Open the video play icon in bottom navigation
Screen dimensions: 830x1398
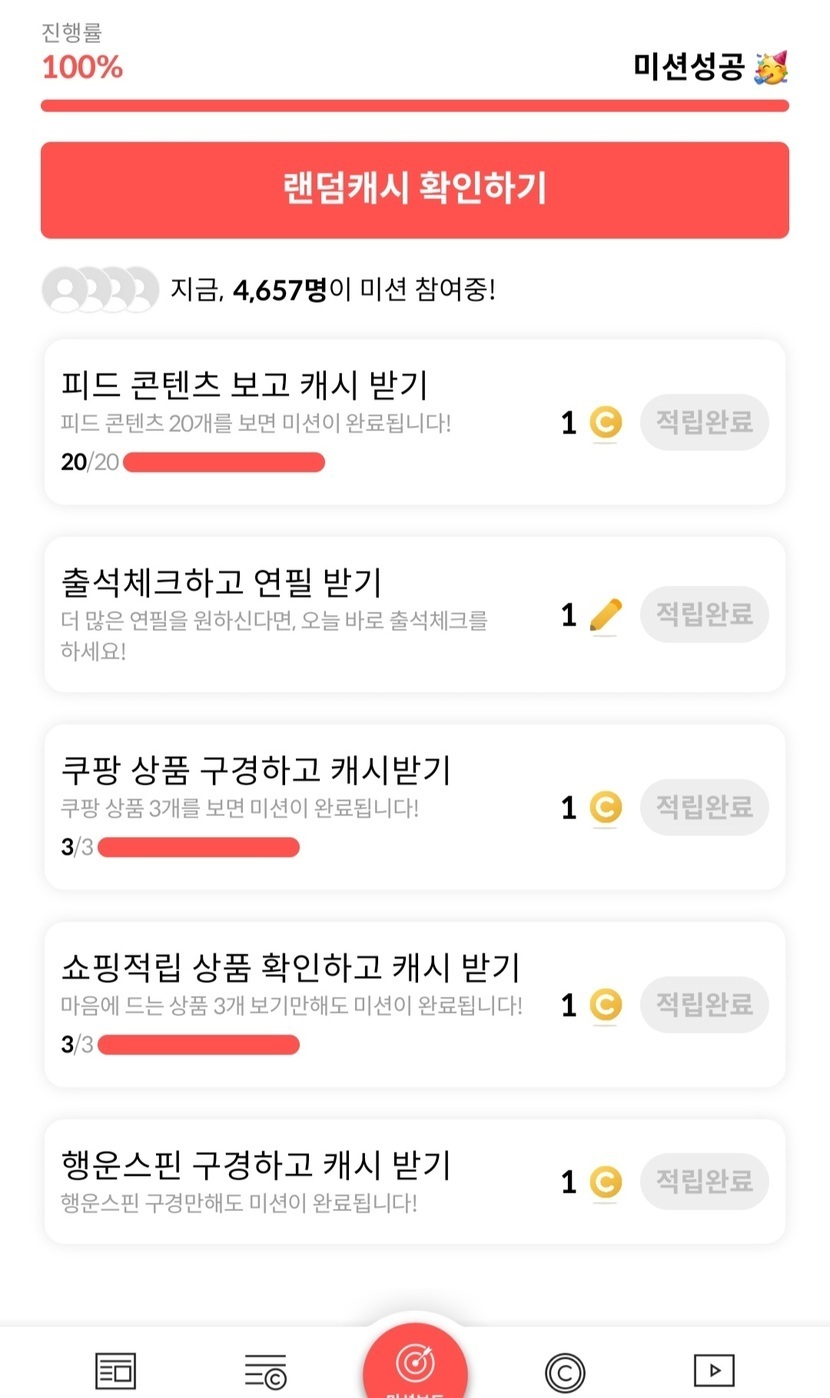point(714,1369)
